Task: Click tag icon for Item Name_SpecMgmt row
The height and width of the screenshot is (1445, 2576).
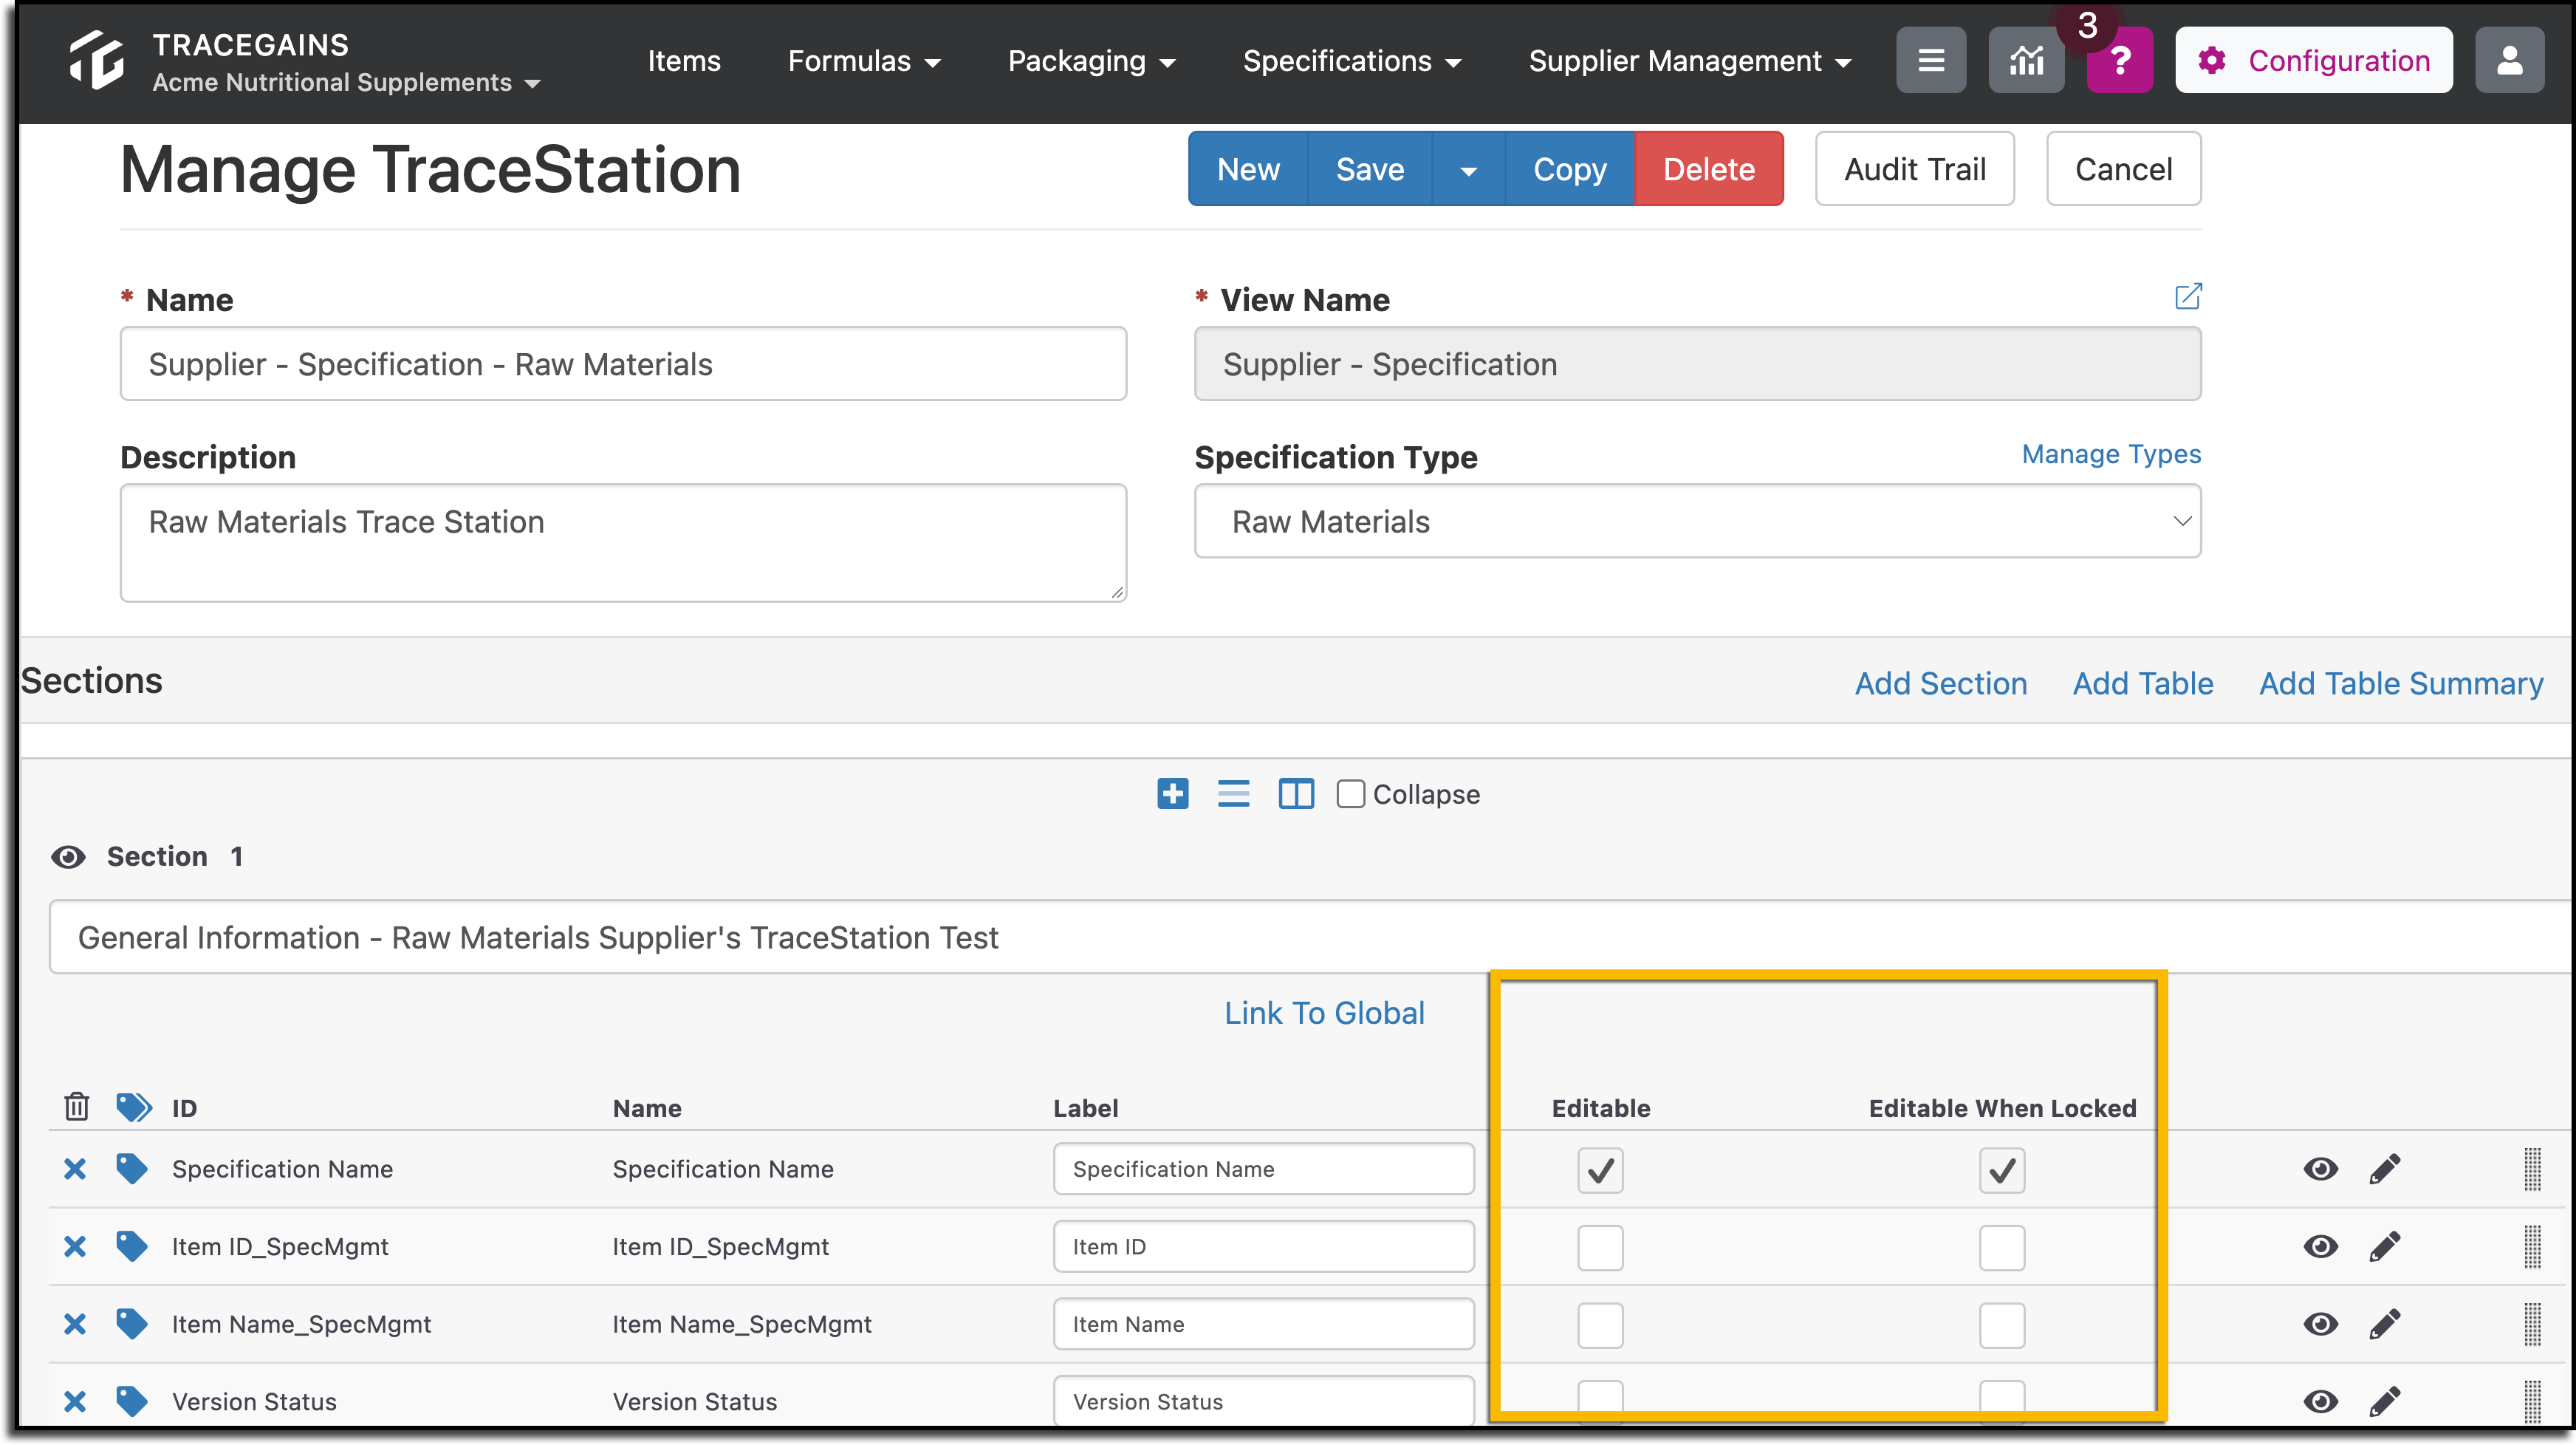Action: coord(132,1323)
